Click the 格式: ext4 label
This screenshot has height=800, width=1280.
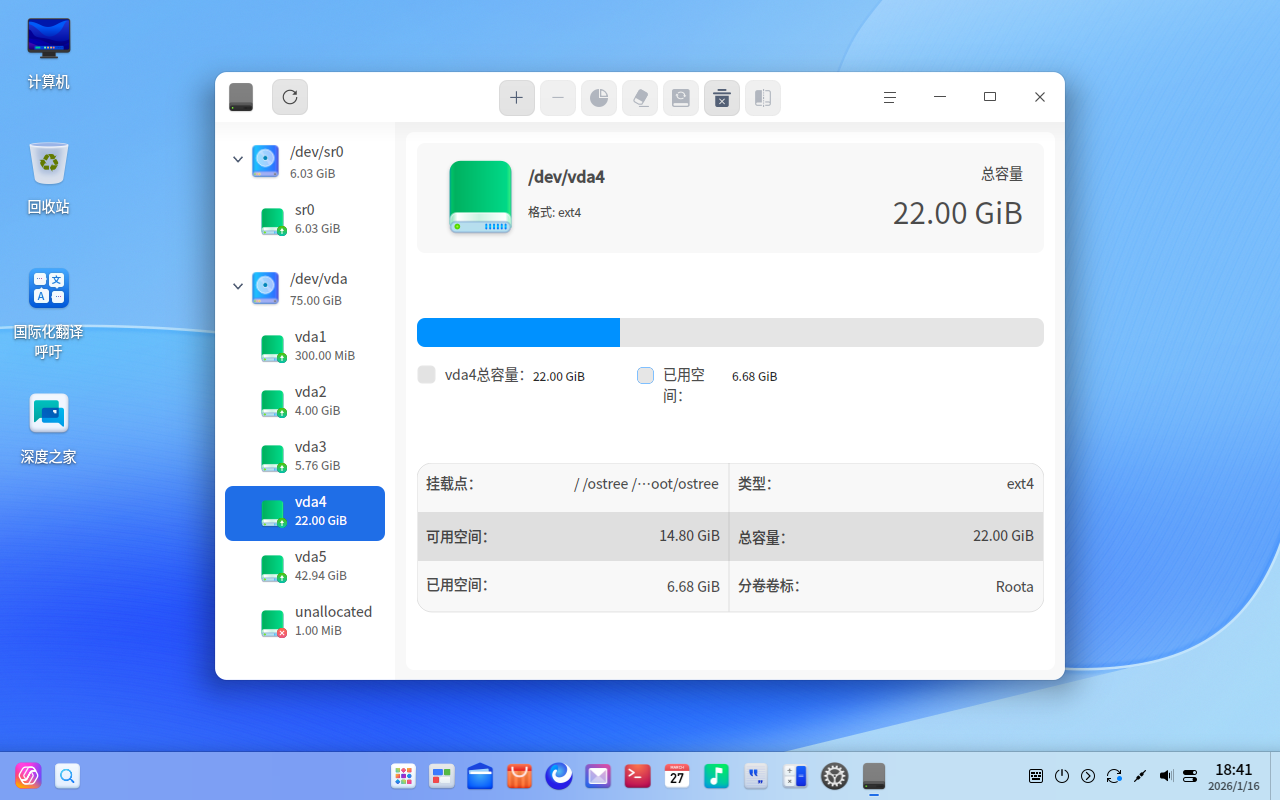555,212
